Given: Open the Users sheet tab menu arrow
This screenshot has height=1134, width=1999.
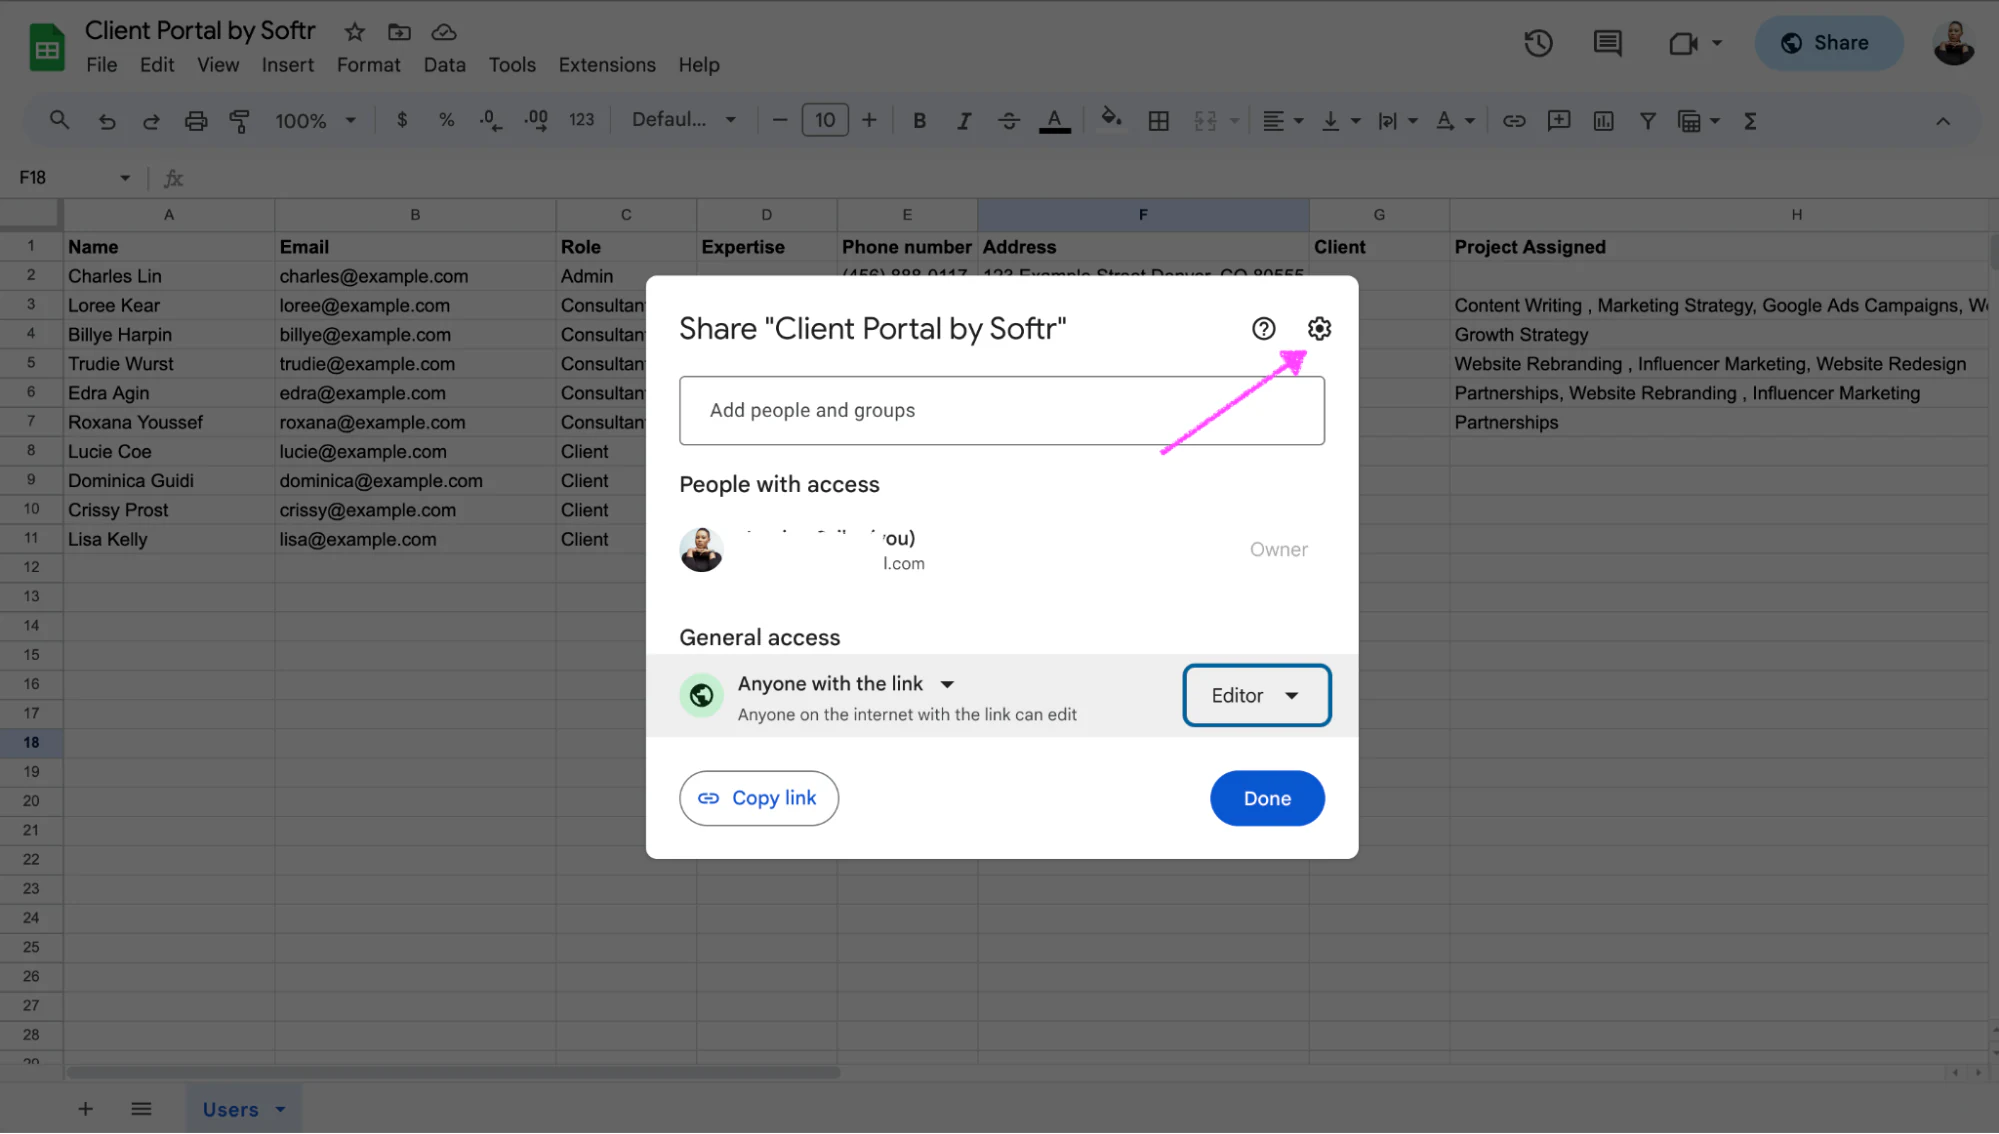Looking at the screenshot, I should (280, 1109).
